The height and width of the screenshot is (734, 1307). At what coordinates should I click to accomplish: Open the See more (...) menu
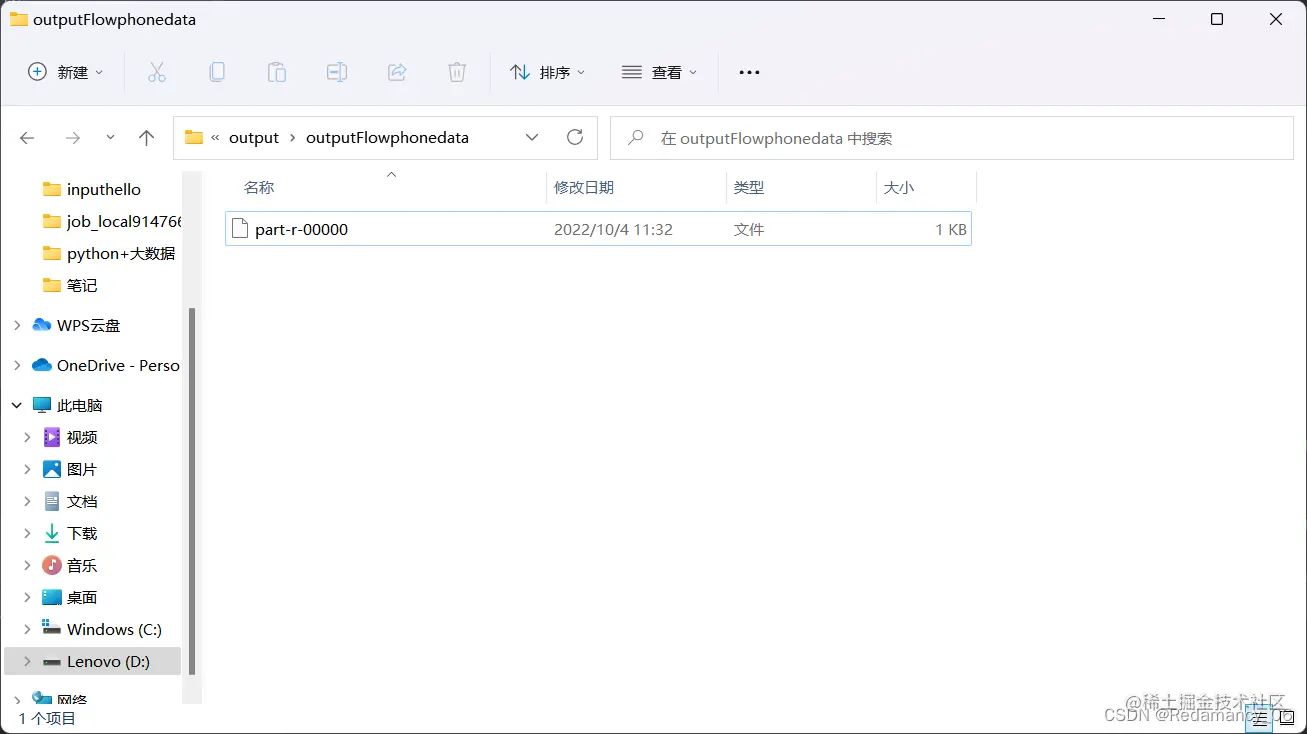748,71
